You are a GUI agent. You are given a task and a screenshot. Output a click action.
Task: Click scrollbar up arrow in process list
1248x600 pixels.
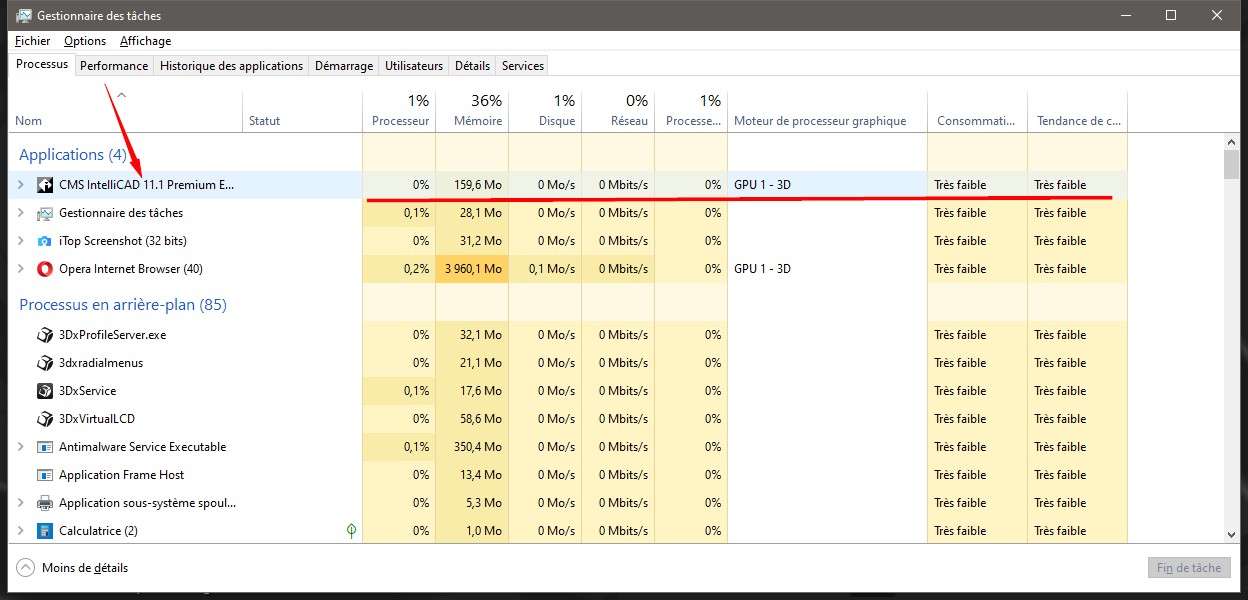pyautogui.click(x=1231, y=141)
